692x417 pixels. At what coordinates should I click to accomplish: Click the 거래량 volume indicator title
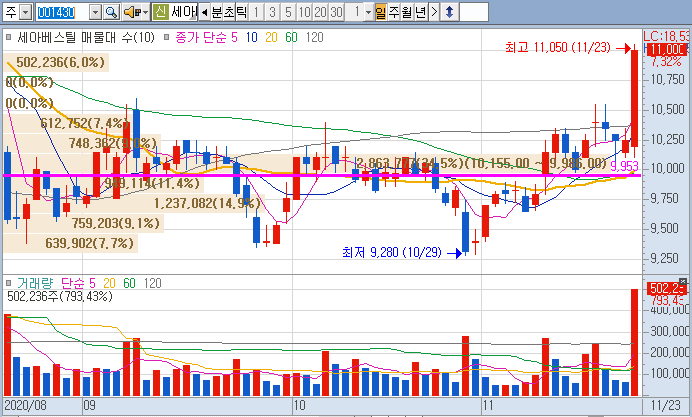(x=35, y=283)
